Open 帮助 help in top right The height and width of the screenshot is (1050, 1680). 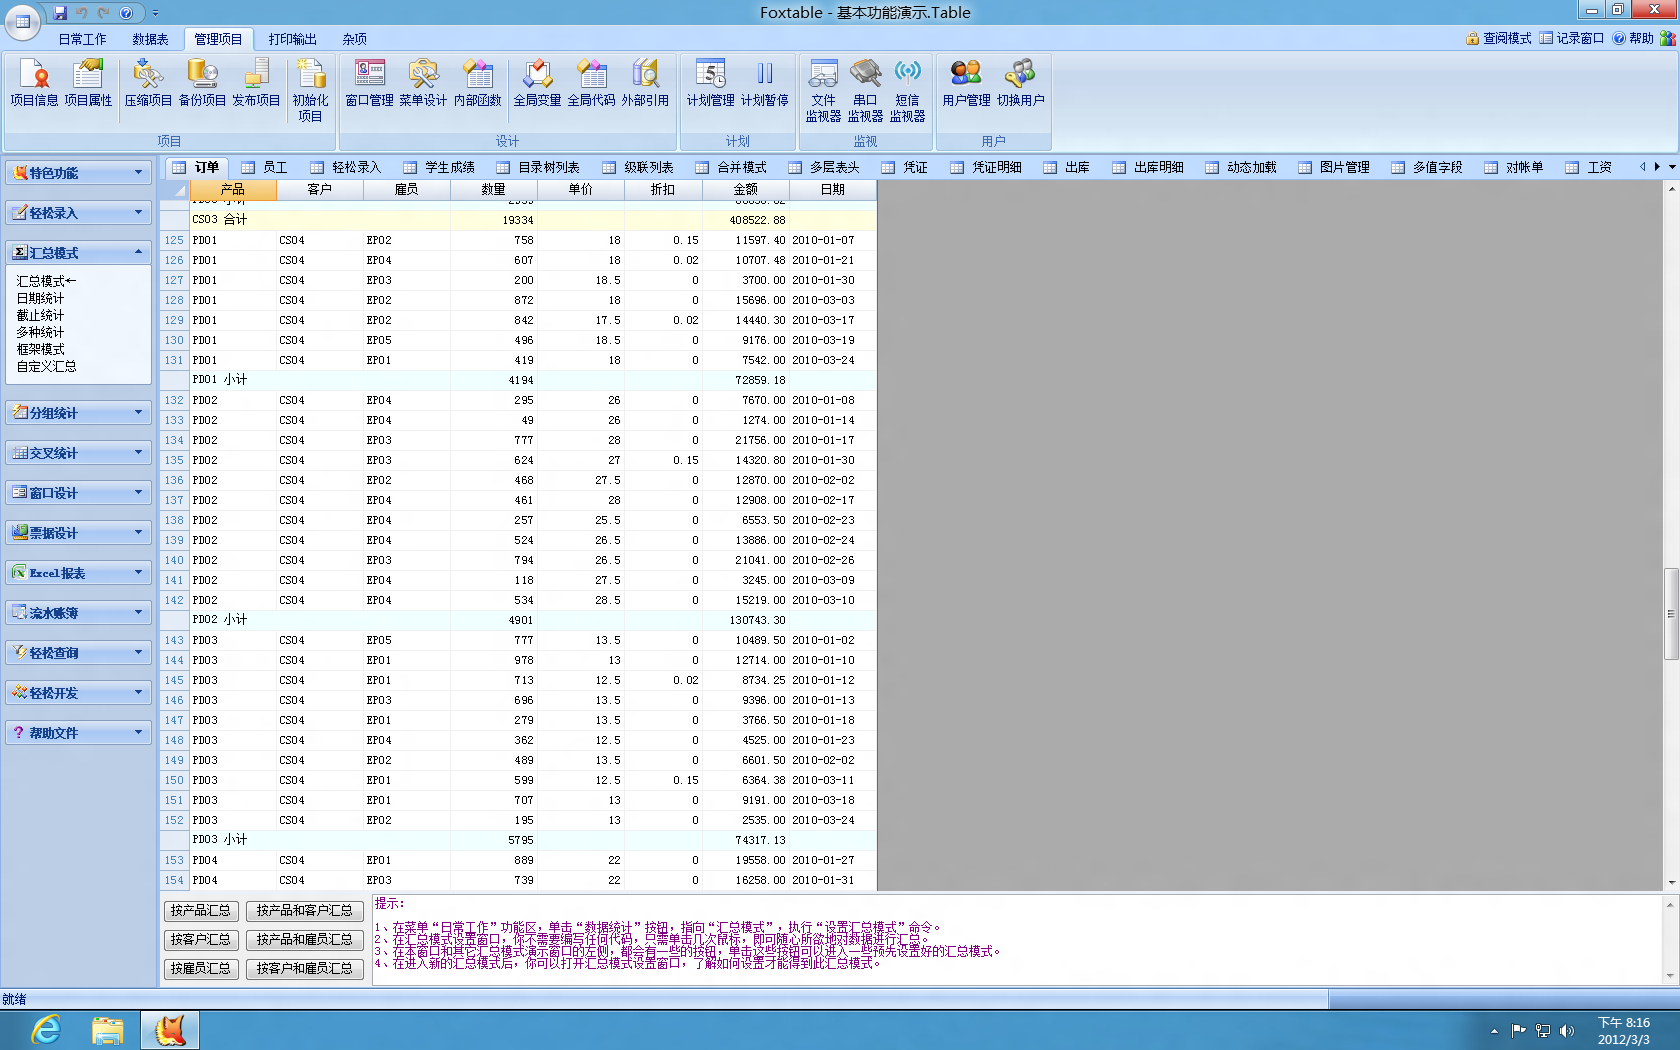(x=1633, y=38)
